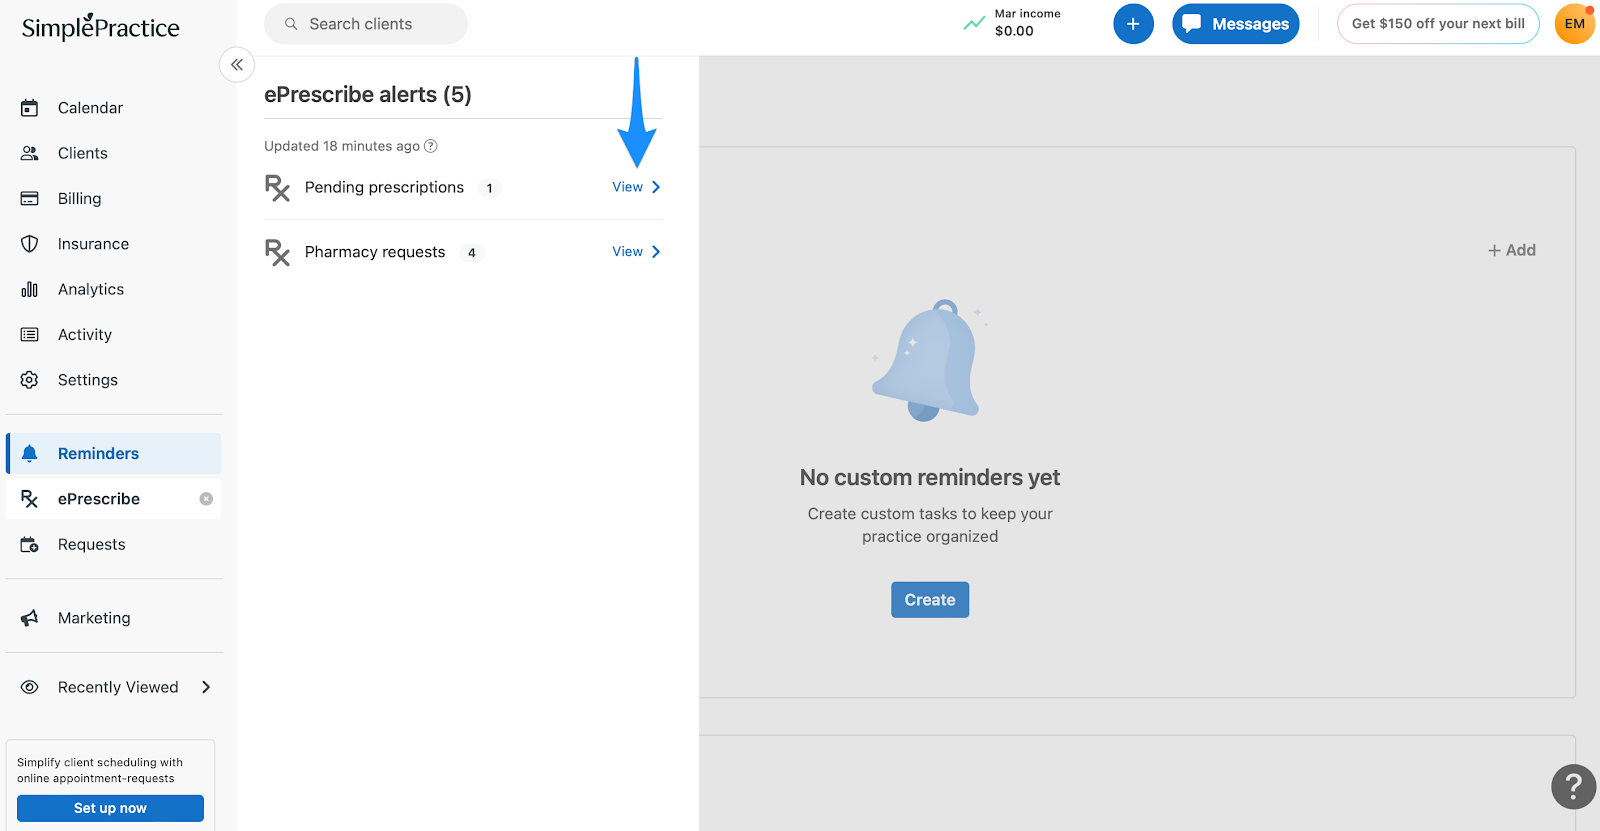Click the Pharmacy requests count badge 4
This screenshot has width=1600, height=831.
472,253
